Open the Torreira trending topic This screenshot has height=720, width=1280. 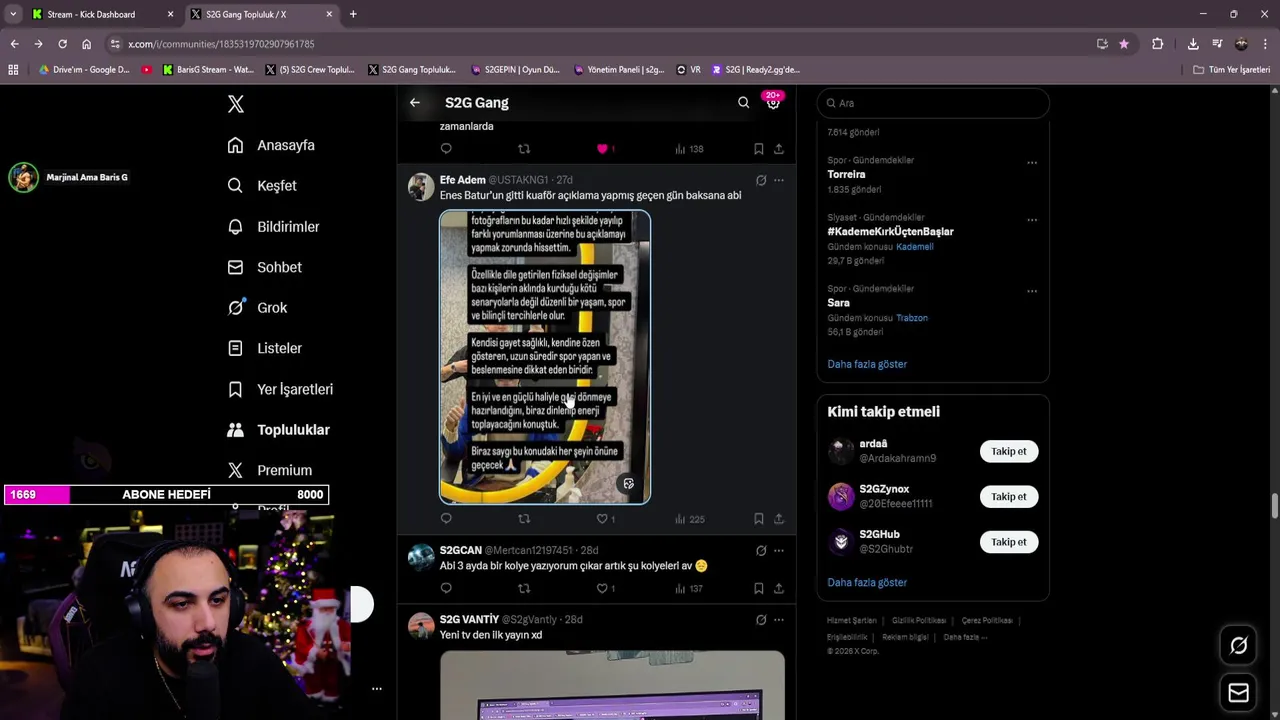(846, 174)
